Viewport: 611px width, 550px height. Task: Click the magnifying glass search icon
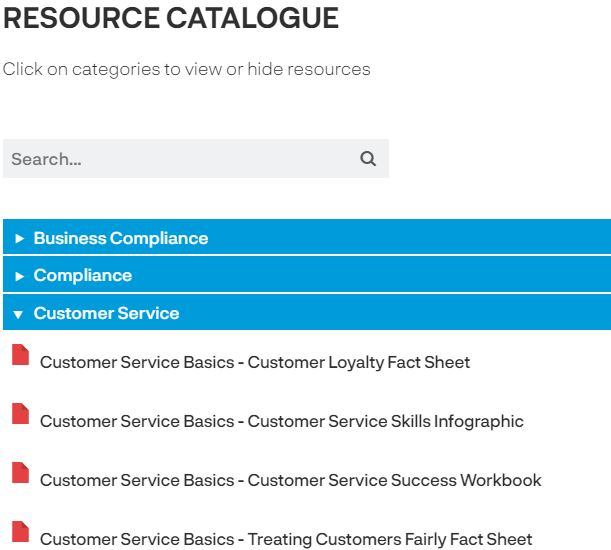click(368, 159)
